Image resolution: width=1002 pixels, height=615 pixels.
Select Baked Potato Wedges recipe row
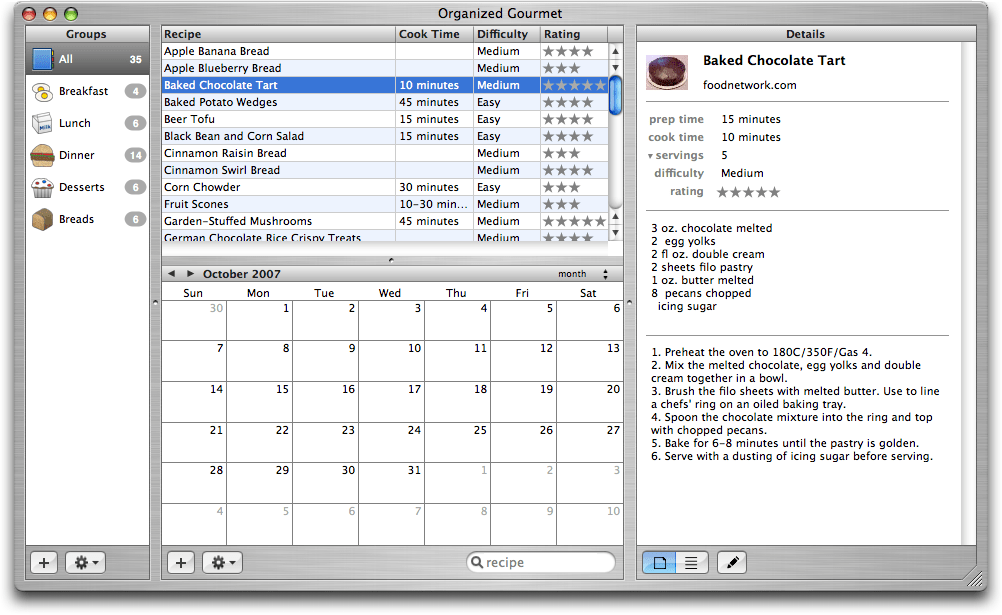click(385, 102)
